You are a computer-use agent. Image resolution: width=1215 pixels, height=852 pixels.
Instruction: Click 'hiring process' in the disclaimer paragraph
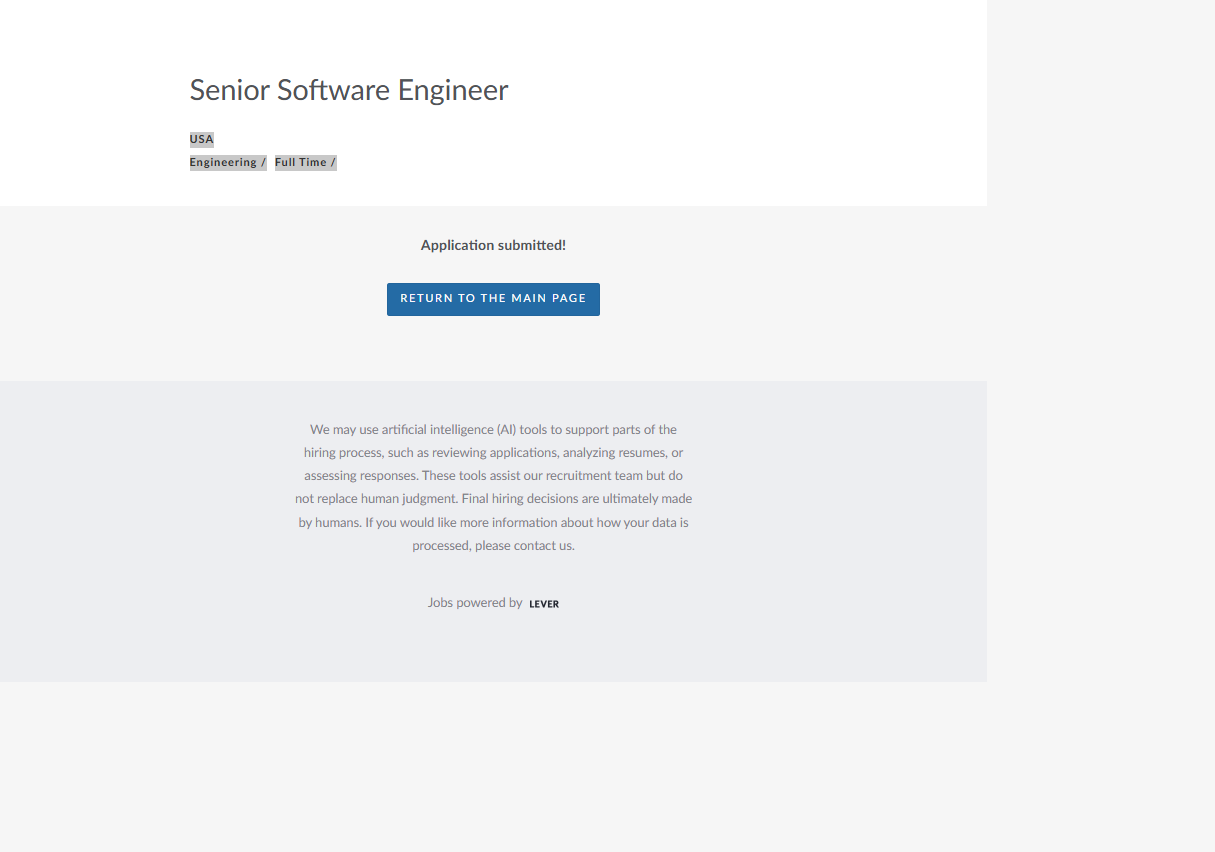click(343, 453)
